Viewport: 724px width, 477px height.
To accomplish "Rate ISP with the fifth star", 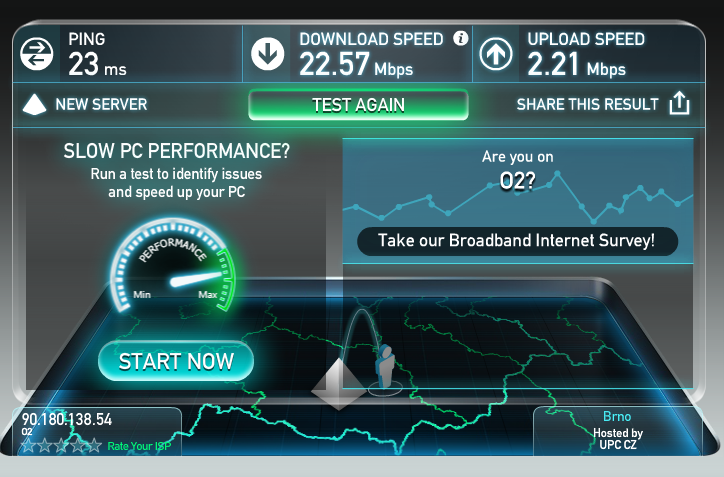I will coord(94,446).
